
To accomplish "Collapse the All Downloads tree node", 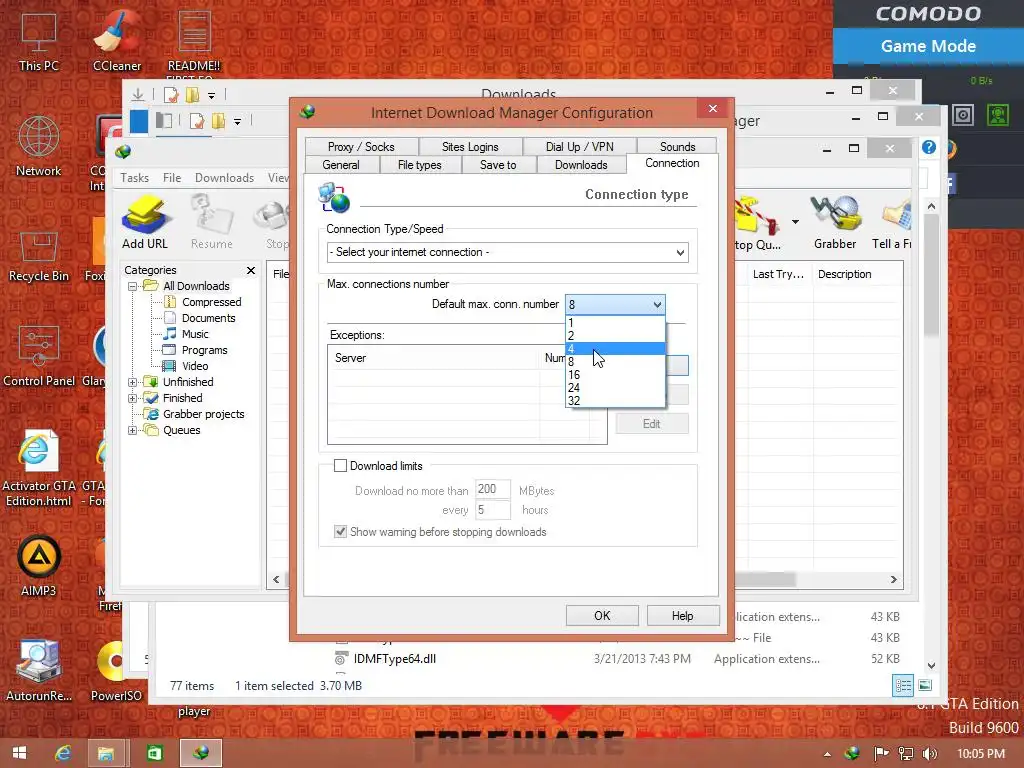I will 132,286.
